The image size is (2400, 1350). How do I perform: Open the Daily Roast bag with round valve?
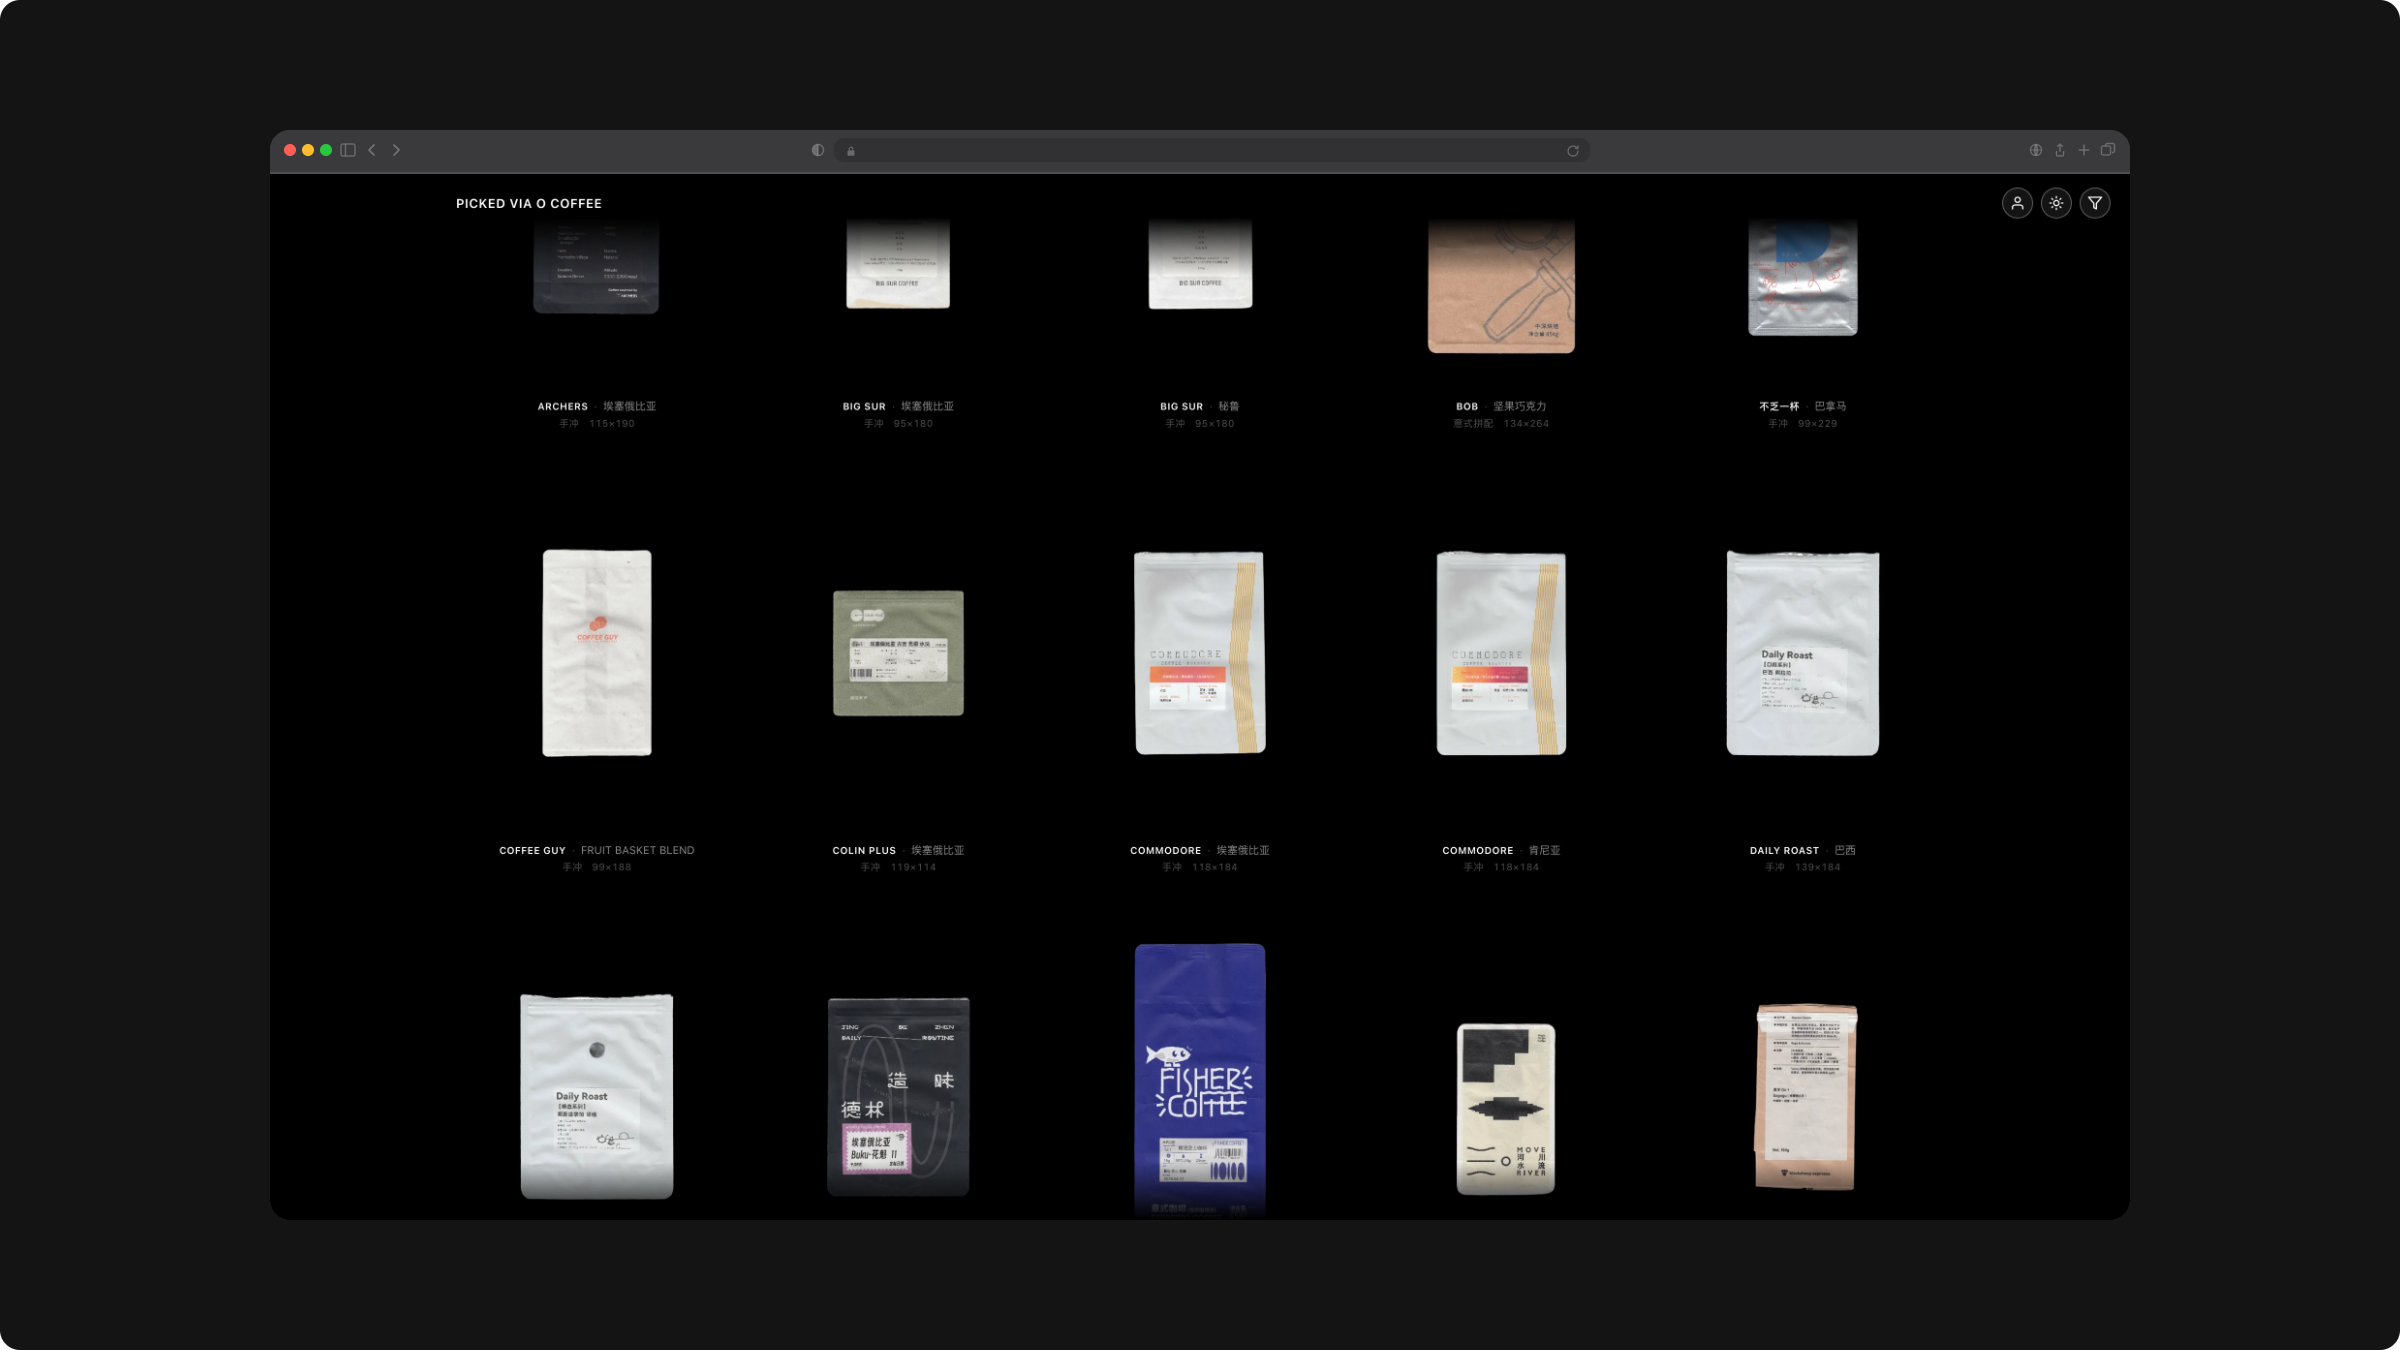click(597, 1096)
